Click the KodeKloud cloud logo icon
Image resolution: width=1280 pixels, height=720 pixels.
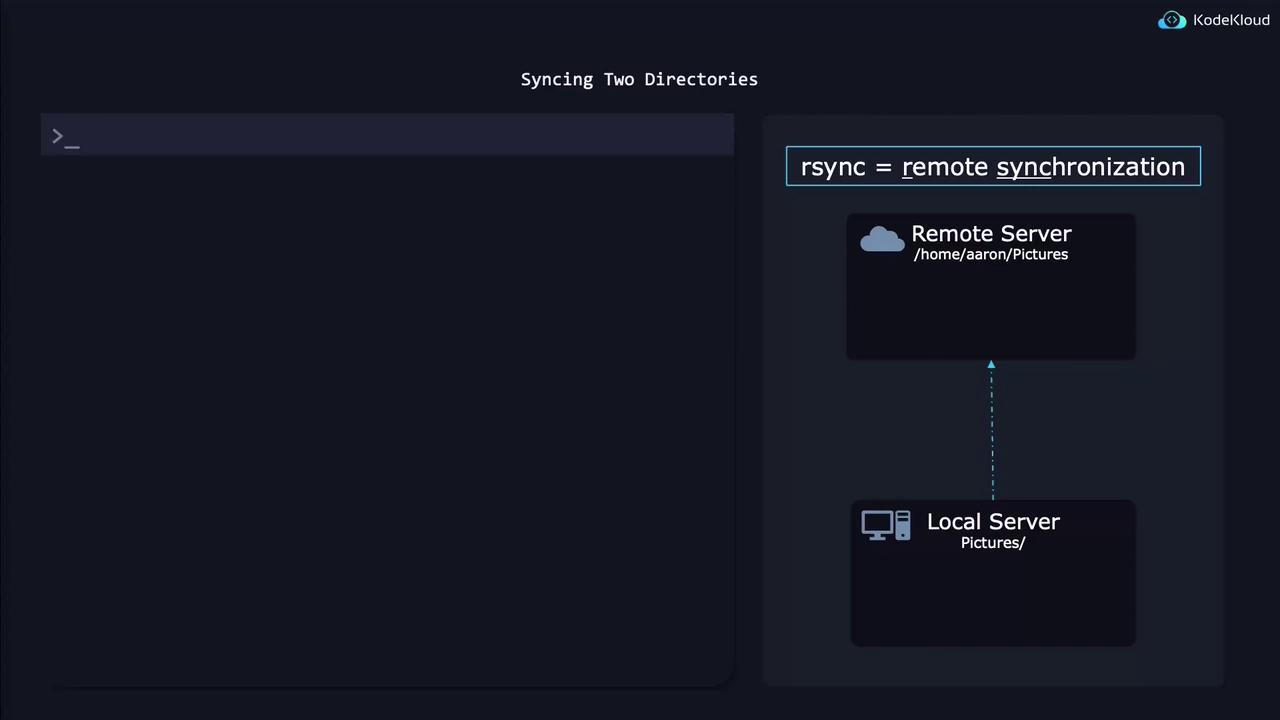(x=1172, y=21)
